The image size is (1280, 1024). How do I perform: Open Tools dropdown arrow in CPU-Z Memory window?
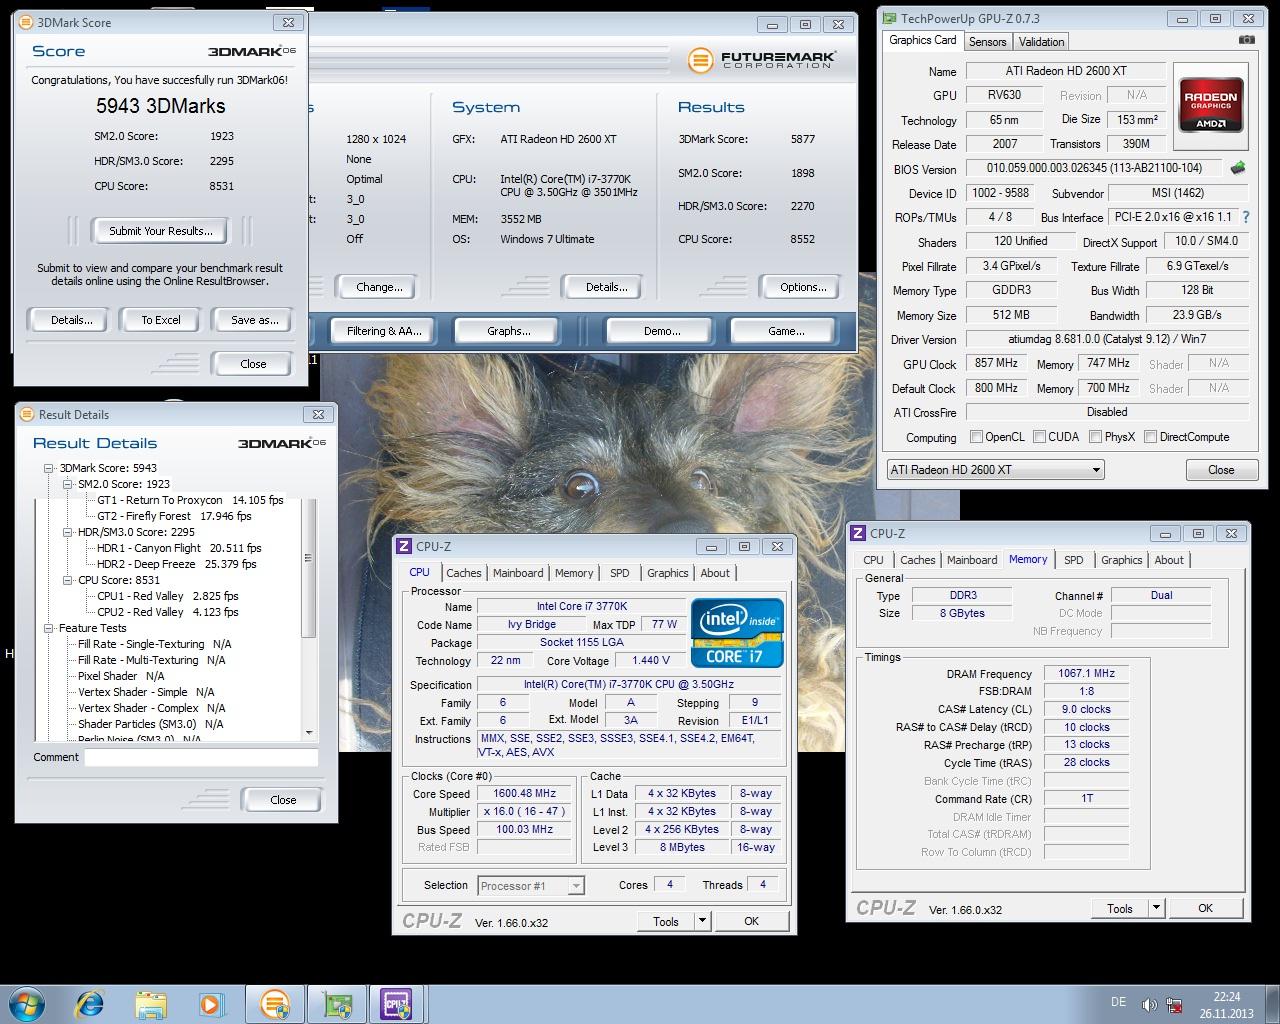pyautogui.click(x=1156, y=908)
